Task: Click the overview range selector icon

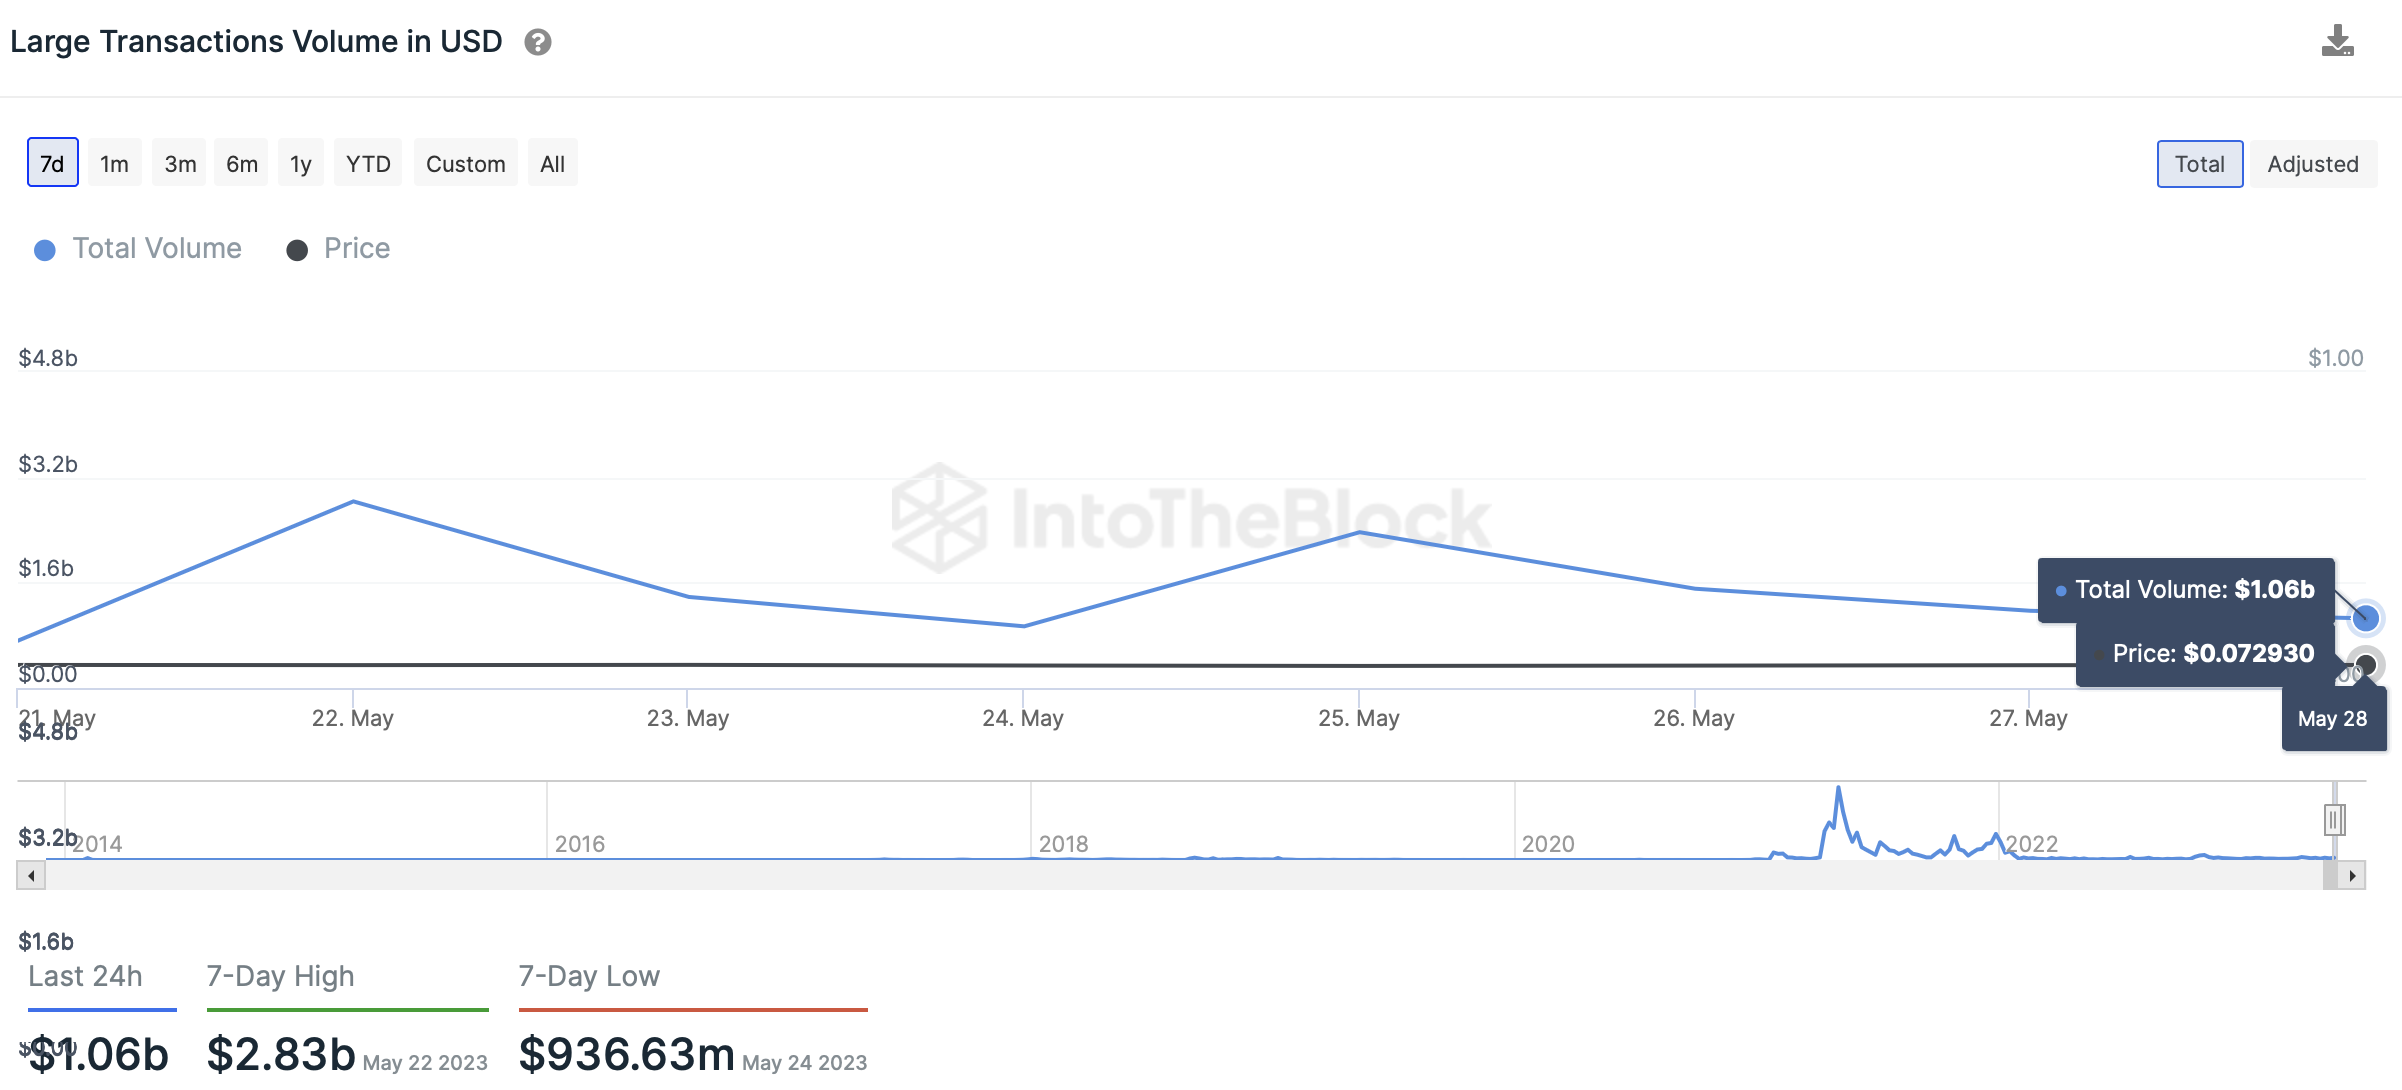Action: [x=2332, y=819]
